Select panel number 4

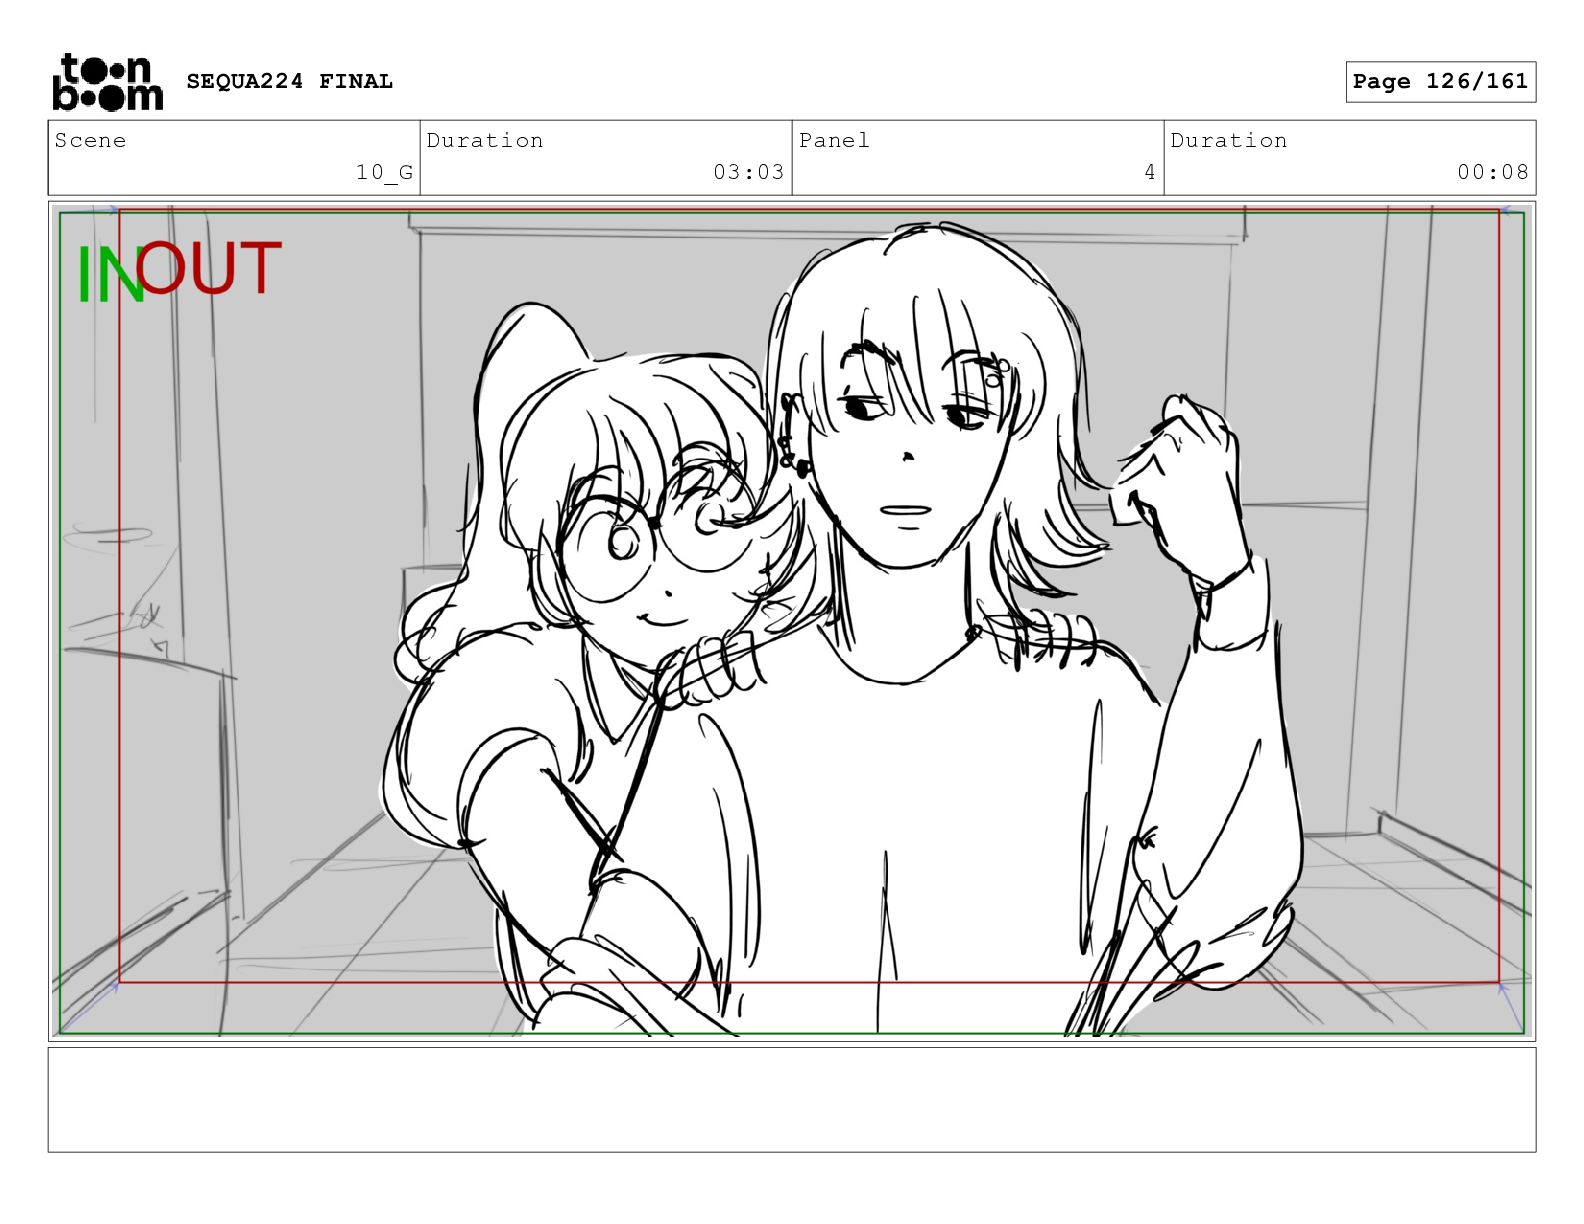tap(1150, 172)
